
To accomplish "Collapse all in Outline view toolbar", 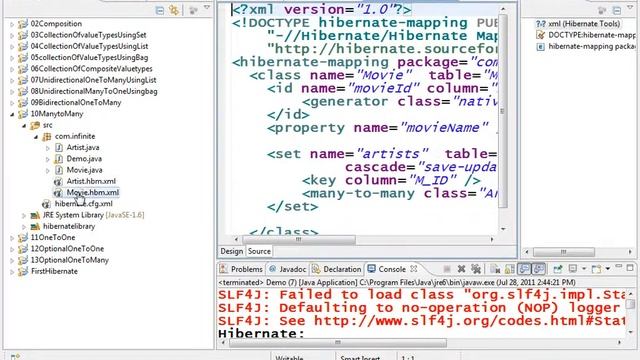I will point(617,11).
